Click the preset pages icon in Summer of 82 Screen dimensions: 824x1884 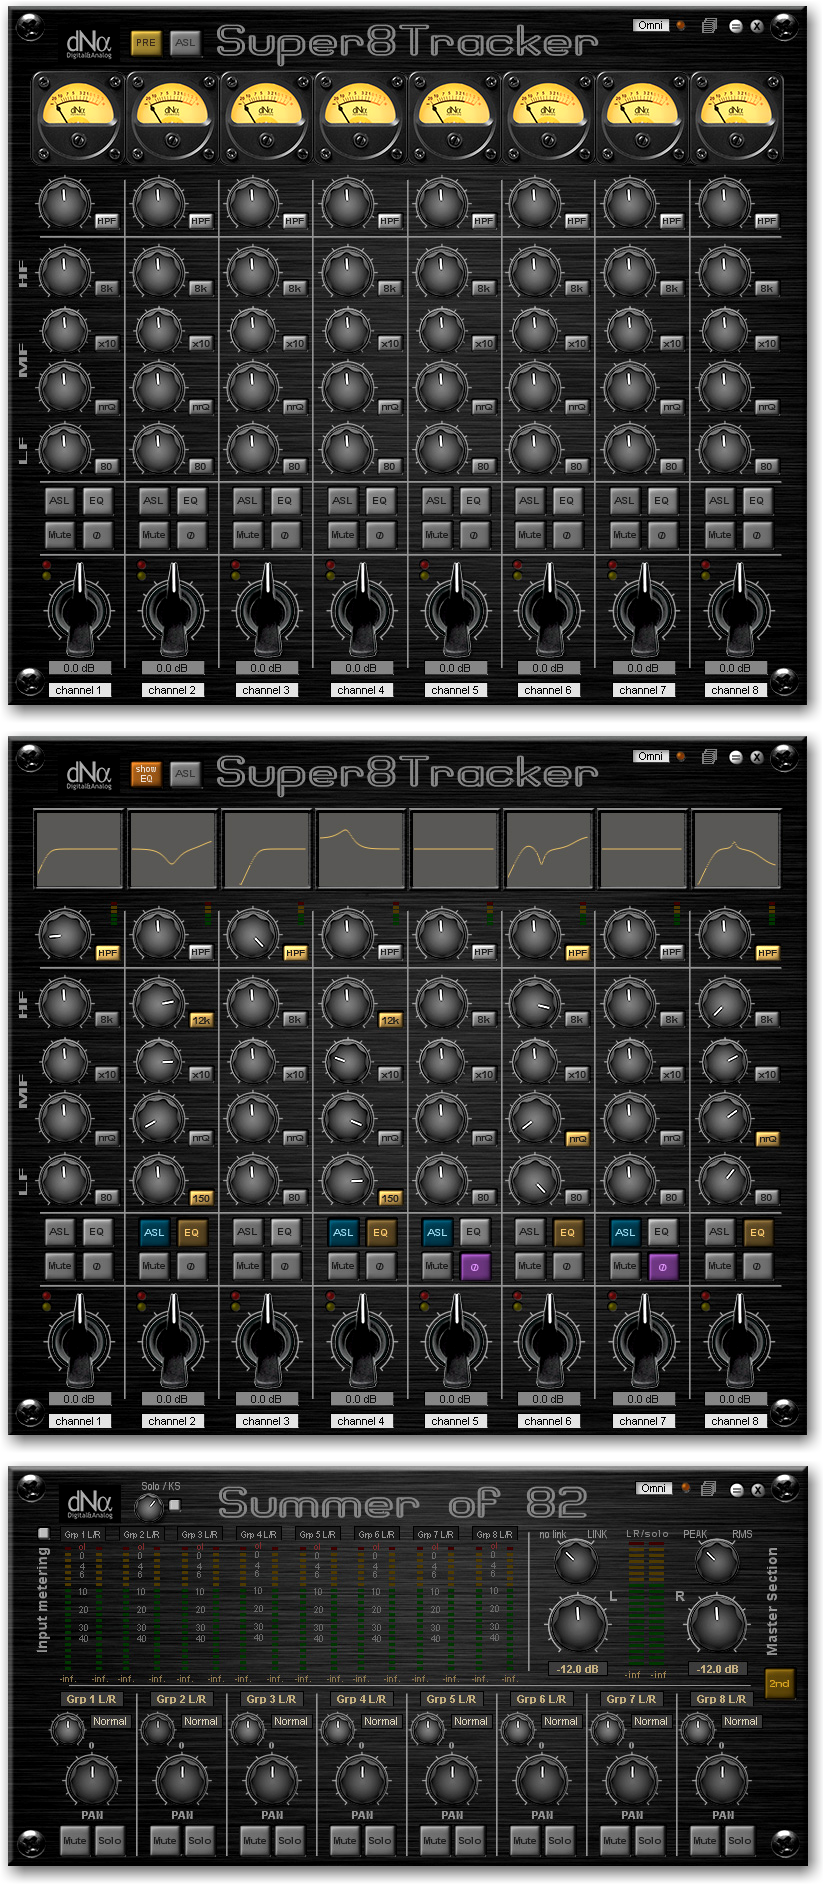click(709, 1488)
